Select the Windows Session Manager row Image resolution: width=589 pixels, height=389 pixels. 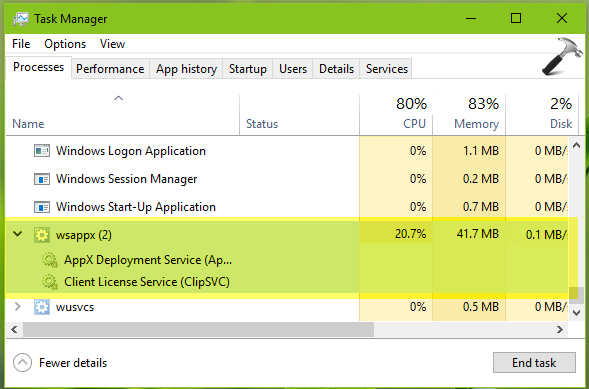[x=287, y=179]
